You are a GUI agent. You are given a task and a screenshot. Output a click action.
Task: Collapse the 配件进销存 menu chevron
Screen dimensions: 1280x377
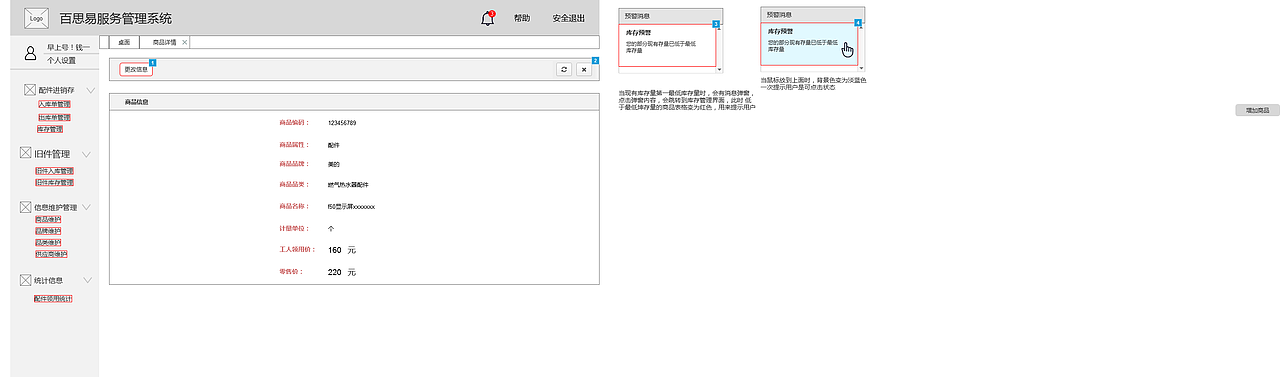(x=90, y=90)
